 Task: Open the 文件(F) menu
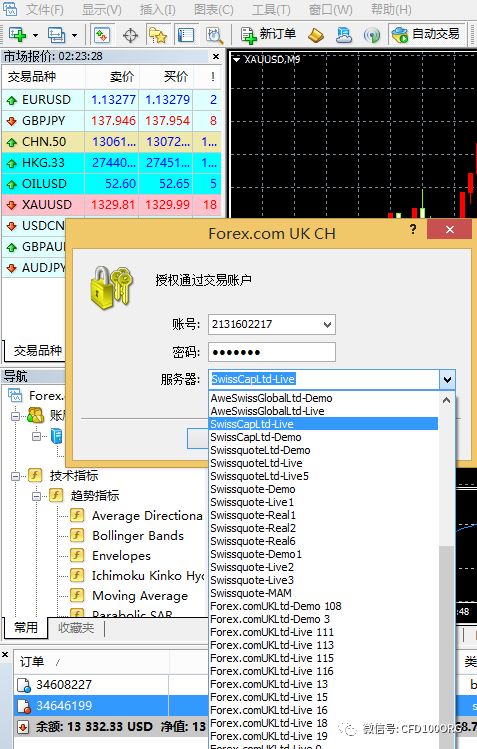[x=44, y=9]
